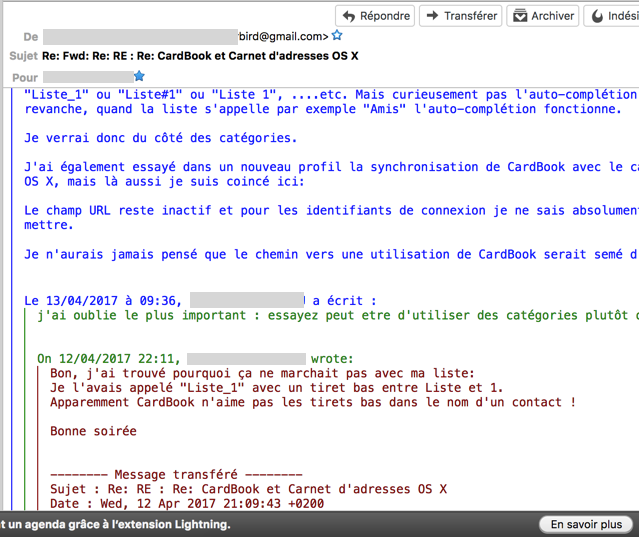Click the line 'Le champ URL reste inactif'
Screen dimensions: 639x537
click(331, 211)
